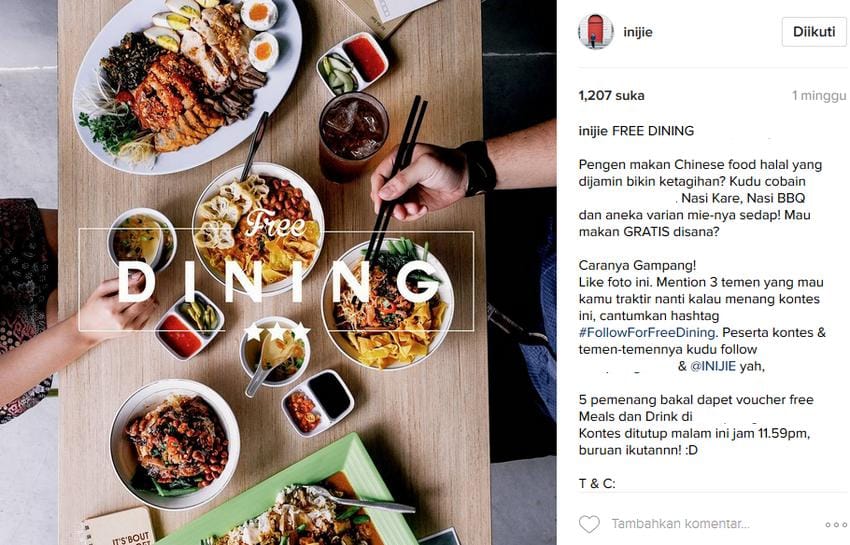Click the heart like icon
This screenshot has height=545, width=850.
[x=589, y=524]
